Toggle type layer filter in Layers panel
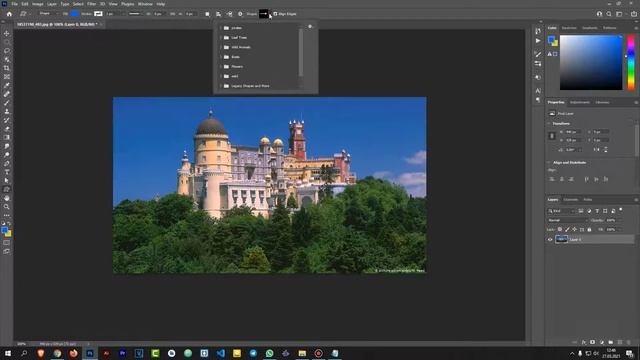This screenshot has width=640, height=360. (597, 211)
